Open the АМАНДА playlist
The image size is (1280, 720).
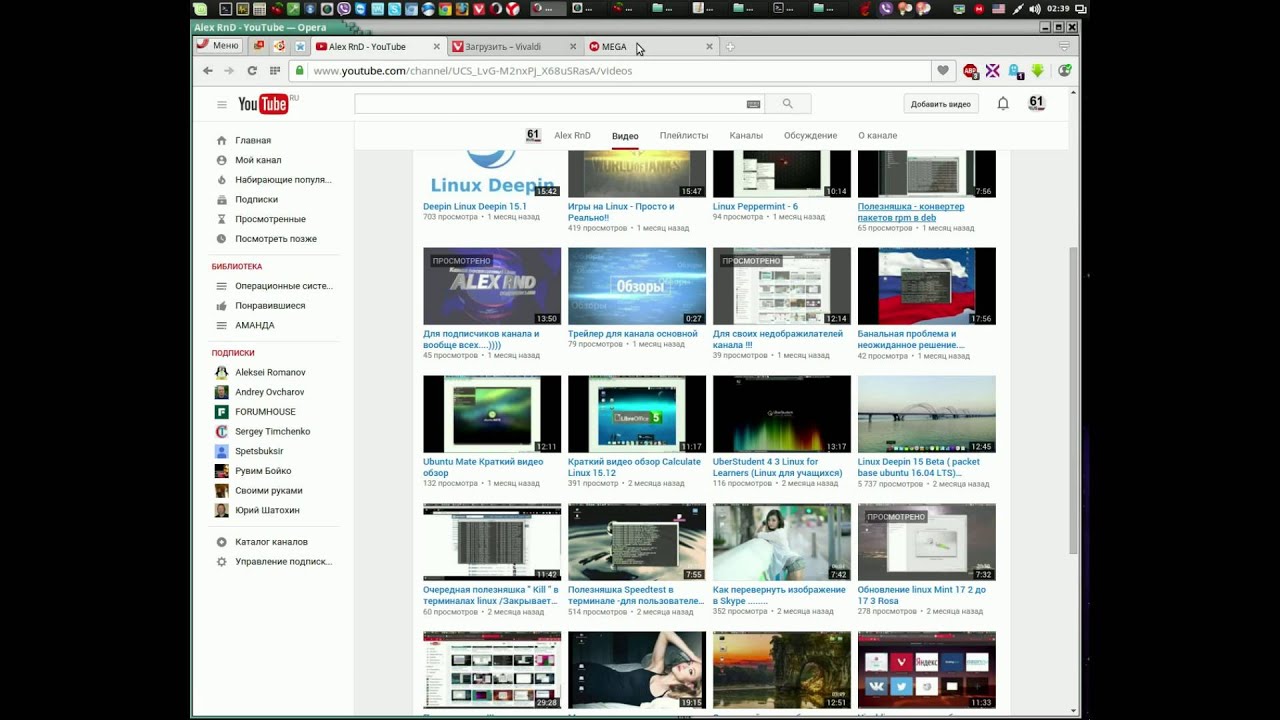254,325
